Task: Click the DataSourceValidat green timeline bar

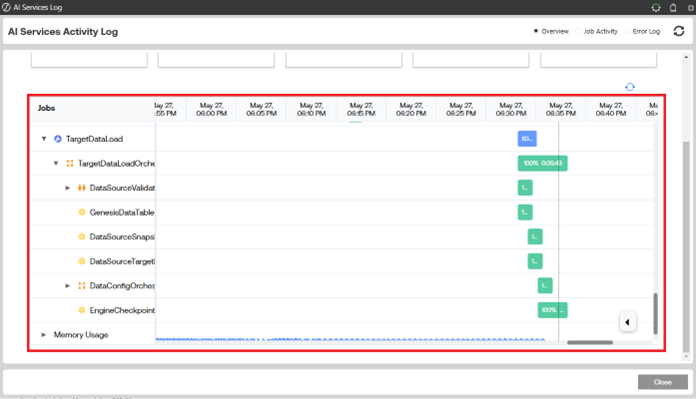Action: 525,188
